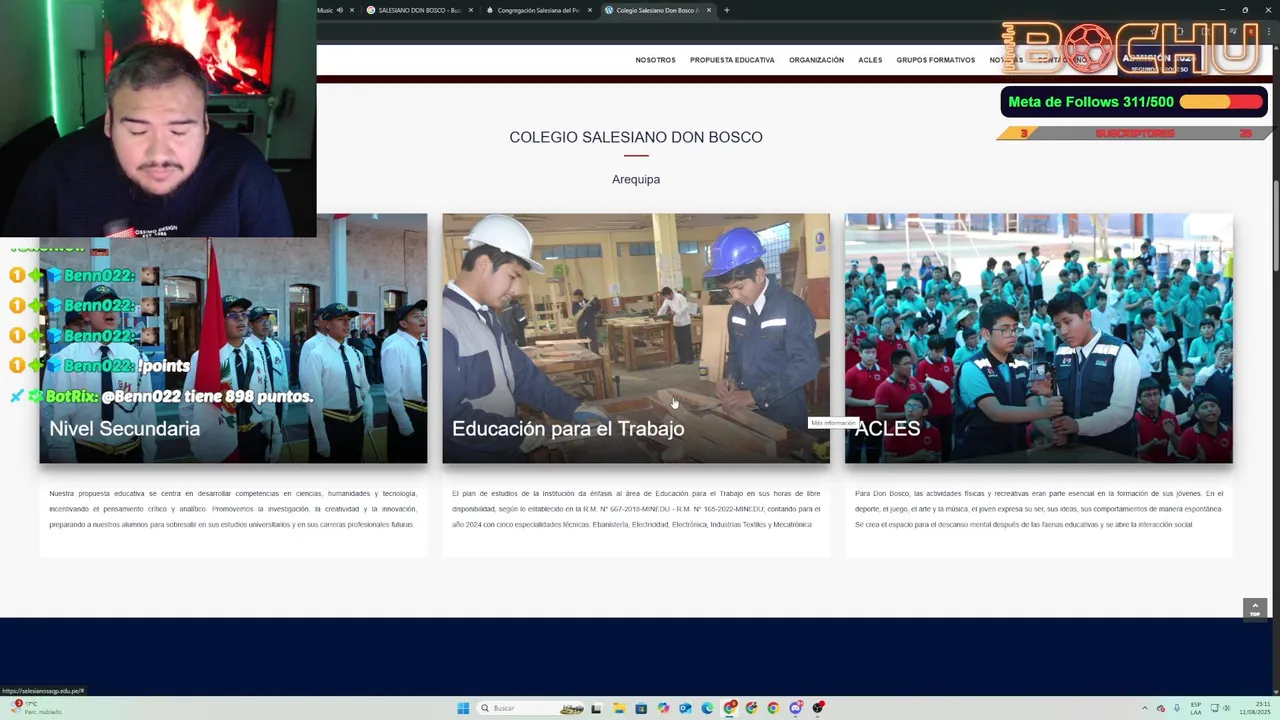Image resolution: width=1280 pixels, height=720 pixels.
Task: Close the Colegio Salesiano Don Bosco tab
Action: pyautogui.click(x=709, y=10)
